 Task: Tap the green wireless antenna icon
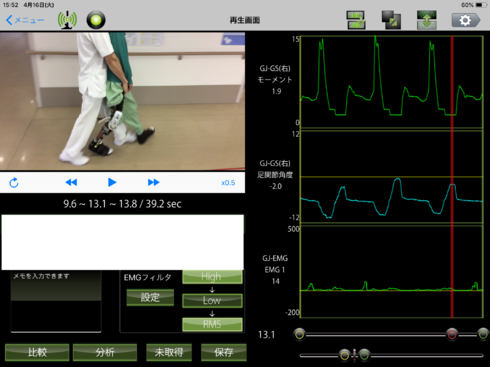coord(67,20)
